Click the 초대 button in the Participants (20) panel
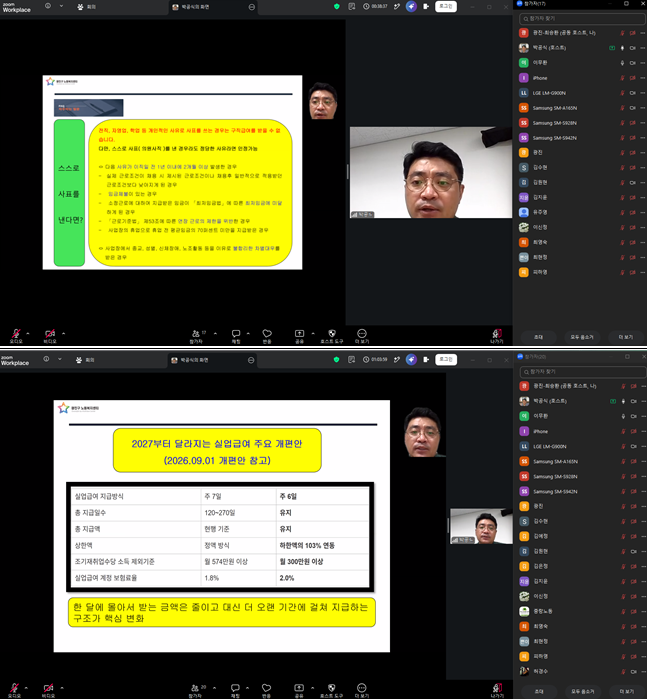 point(539,691)
